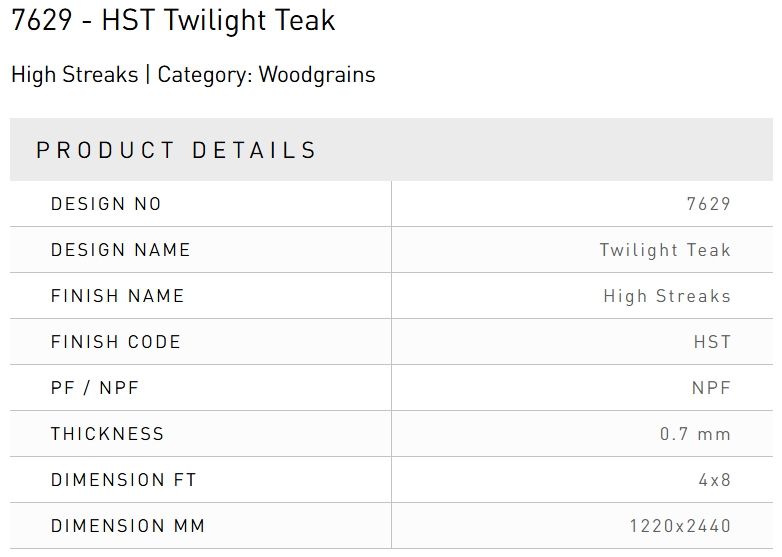
Task: Click the 1220x2440 dimension value
Action: (680, 526)
